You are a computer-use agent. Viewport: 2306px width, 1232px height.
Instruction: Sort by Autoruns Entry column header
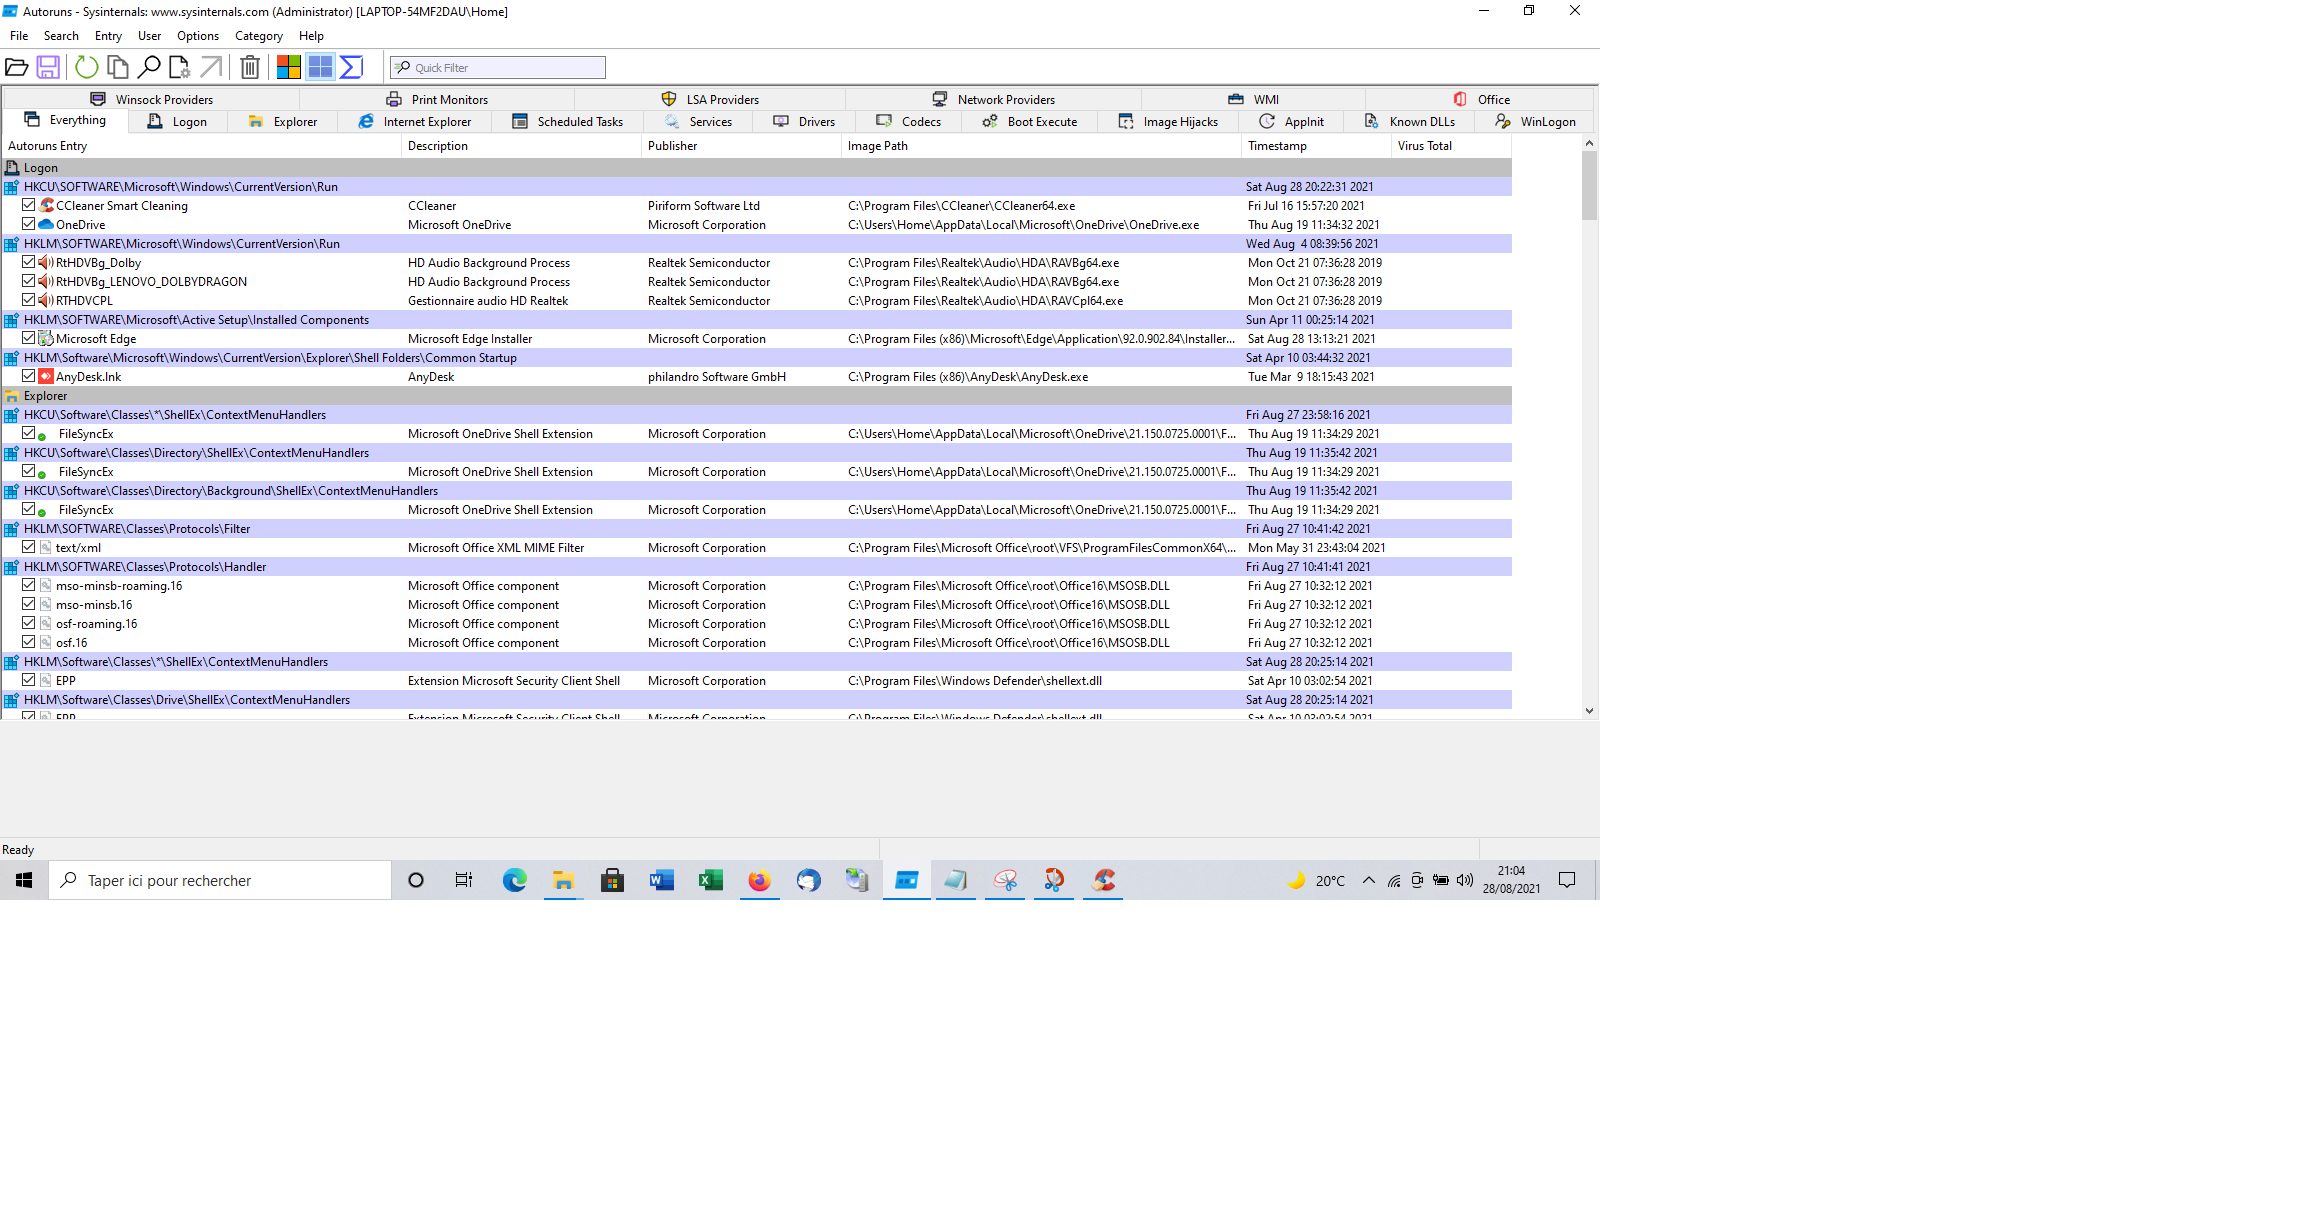tap(201, 146)
